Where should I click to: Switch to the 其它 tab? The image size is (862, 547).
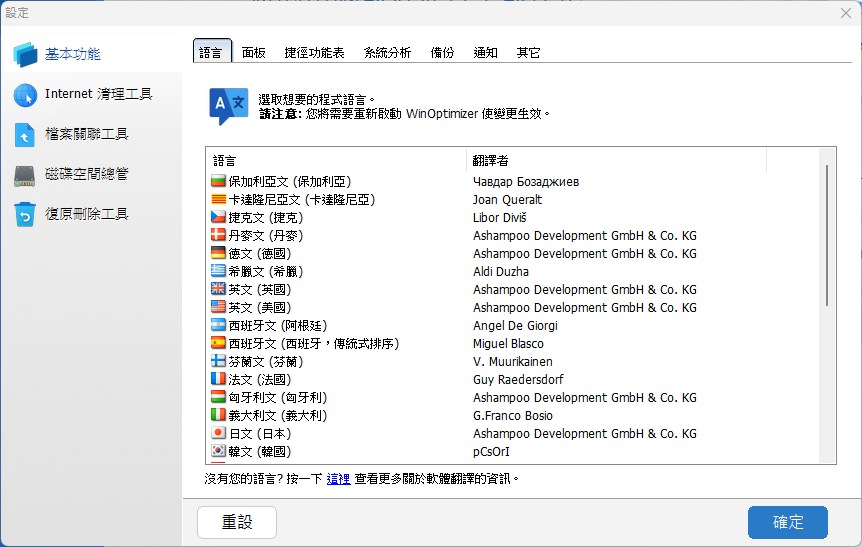528,53
